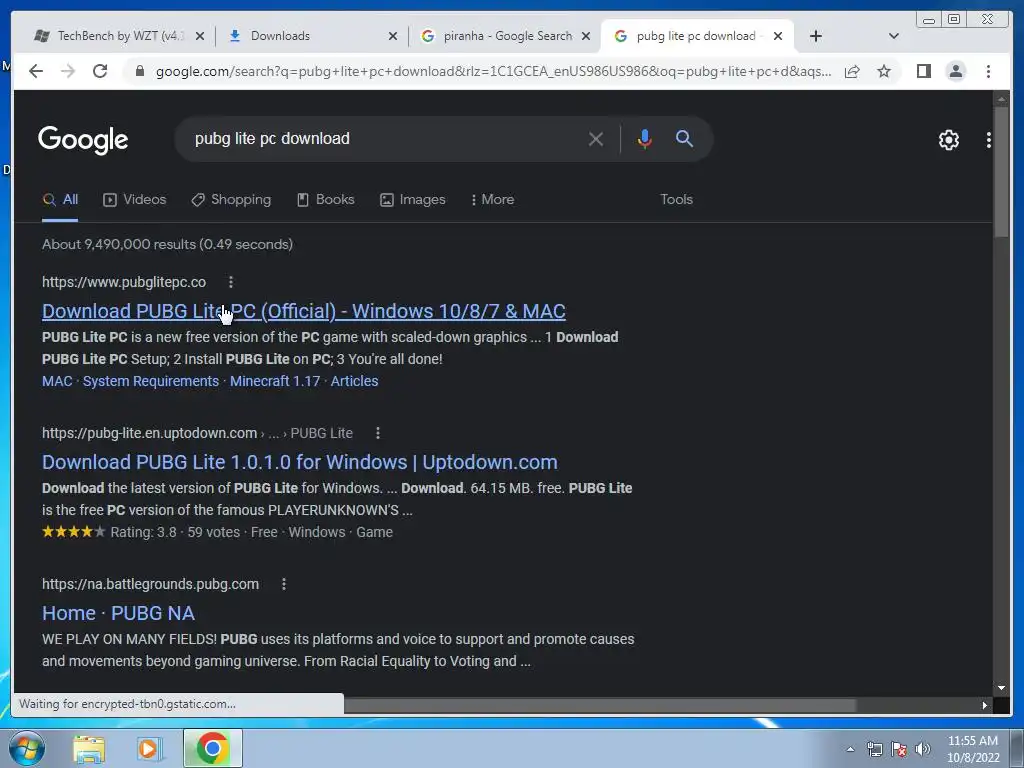1024x768 pixels.
Task: Click the Google logo
Action: point(83,140)
